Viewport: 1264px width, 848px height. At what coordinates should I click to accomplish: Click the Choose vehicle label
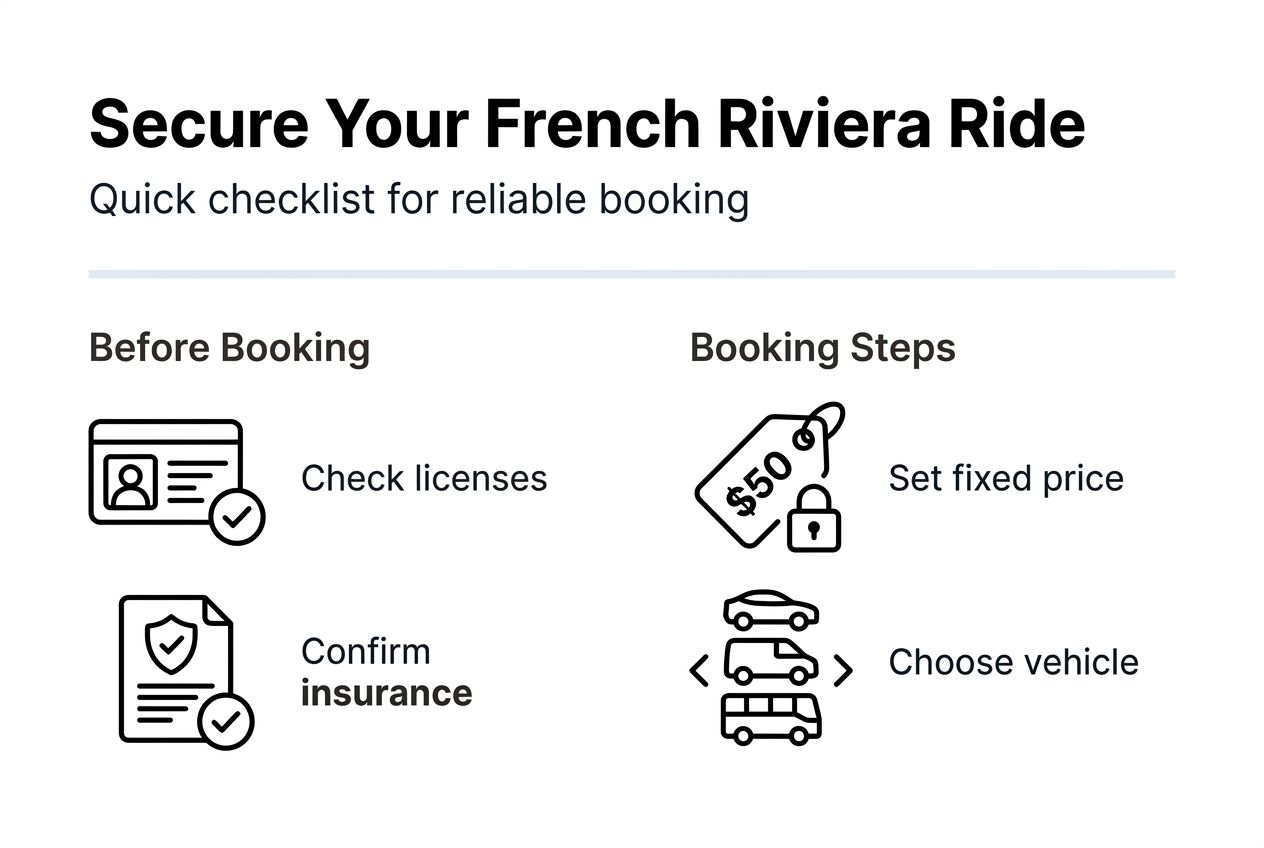[x=1013, y=662]
